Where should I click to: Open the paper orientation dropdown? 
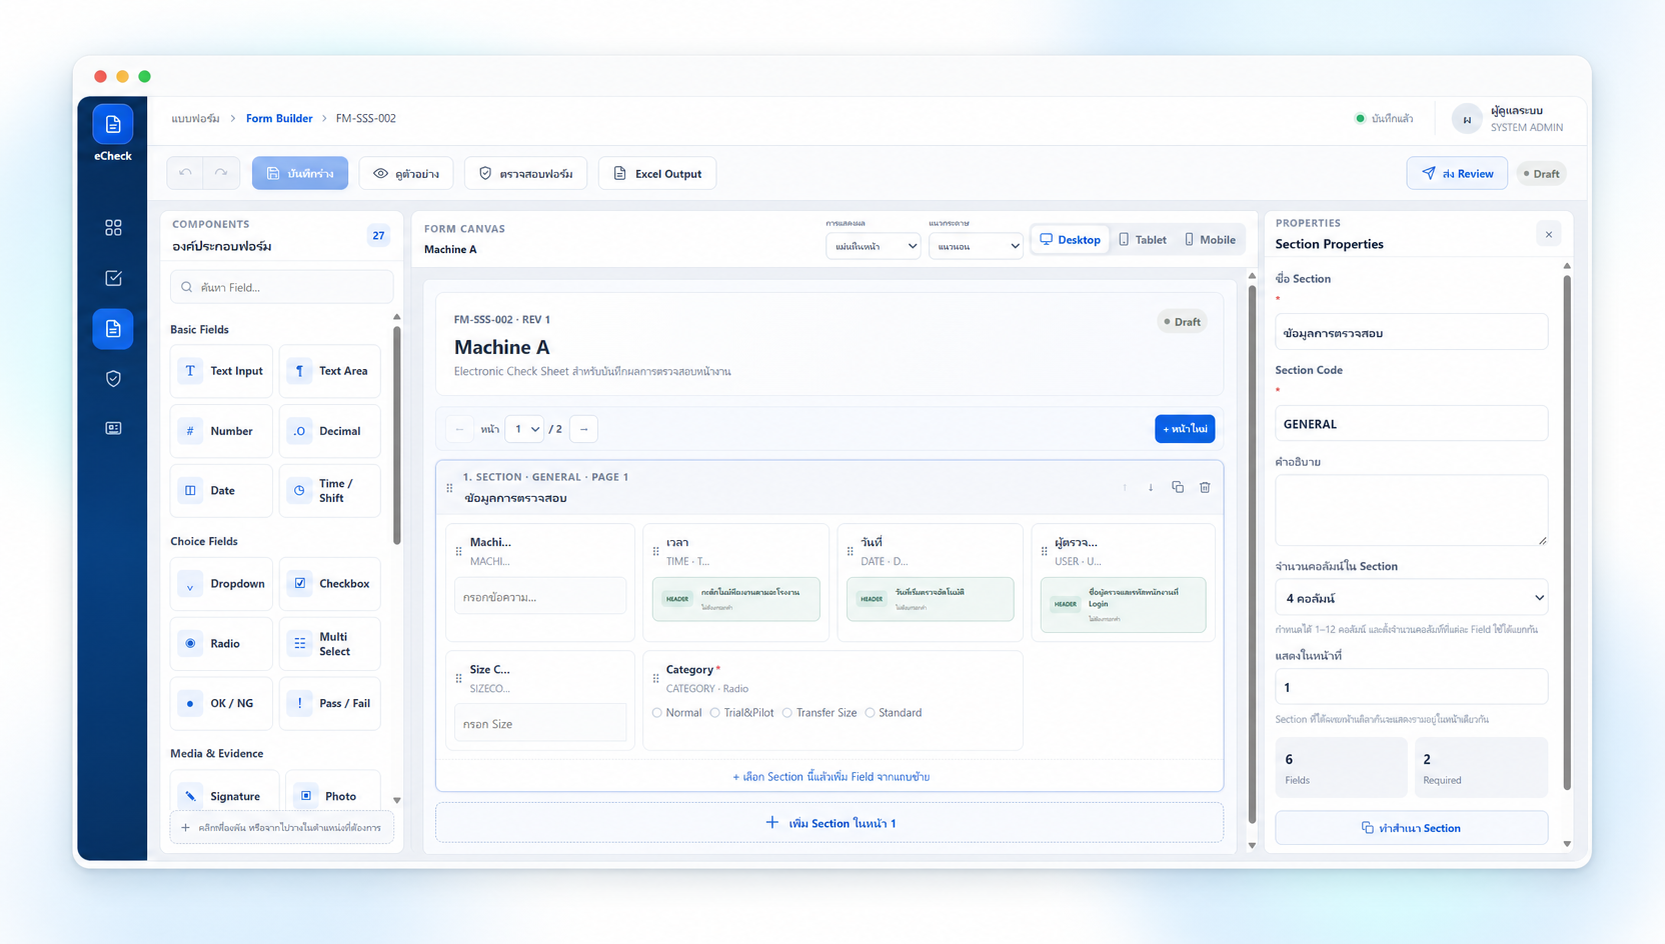[975, 246]
